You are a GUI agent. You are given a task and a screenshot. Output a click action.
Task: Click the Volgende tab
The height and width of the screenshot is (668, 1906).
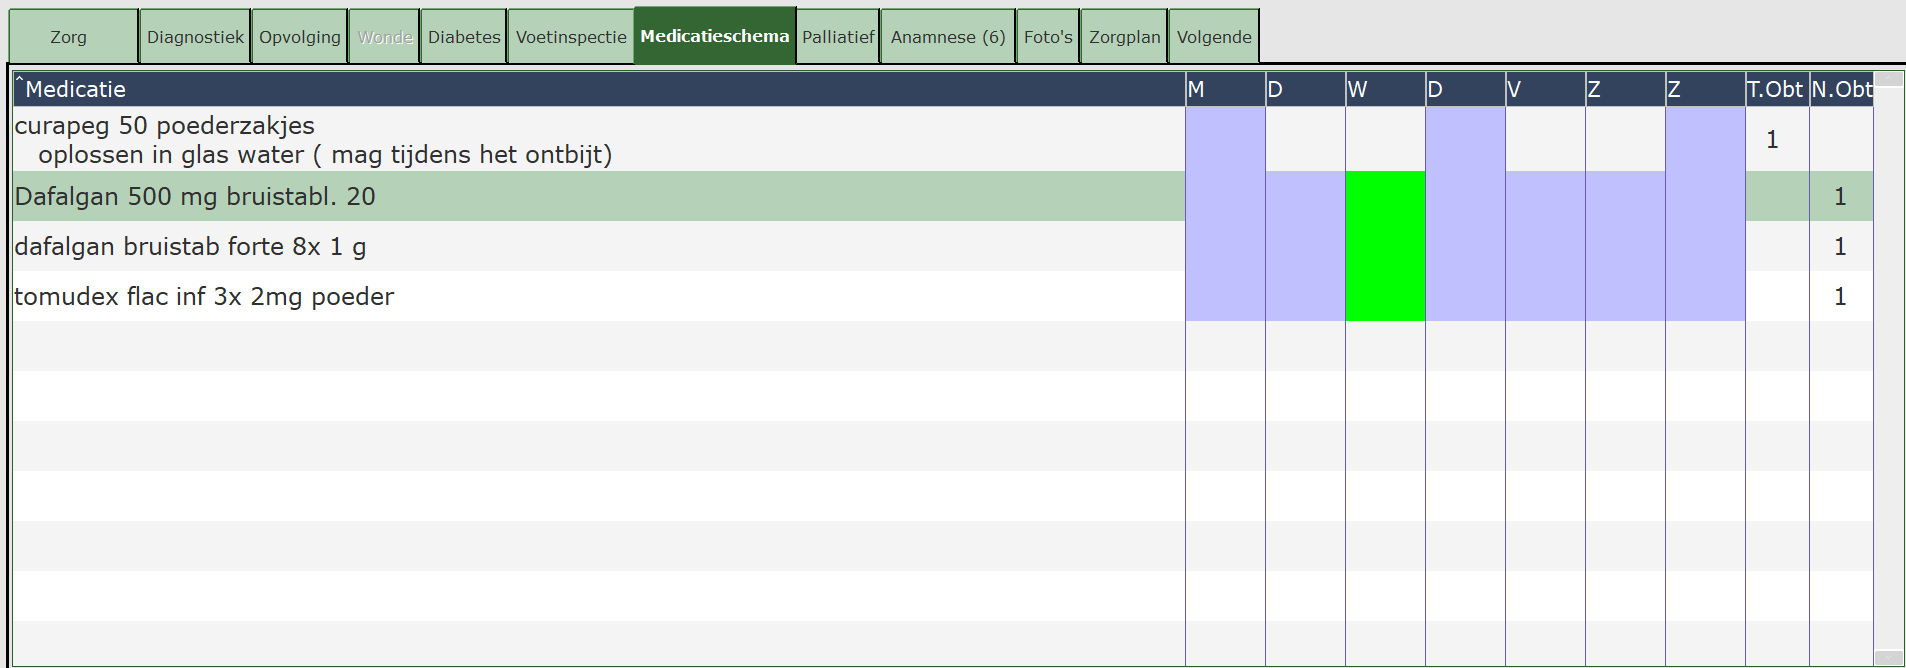point(1214,37)
